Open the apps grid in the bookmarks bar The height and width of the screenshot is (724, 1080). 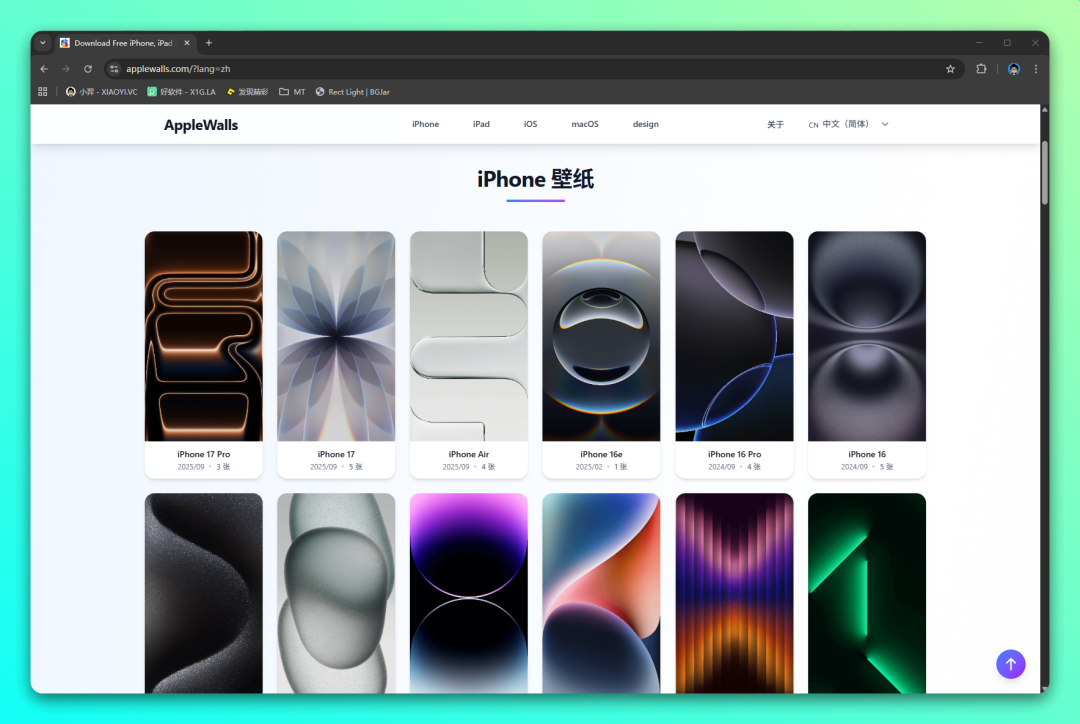[43, 92]
